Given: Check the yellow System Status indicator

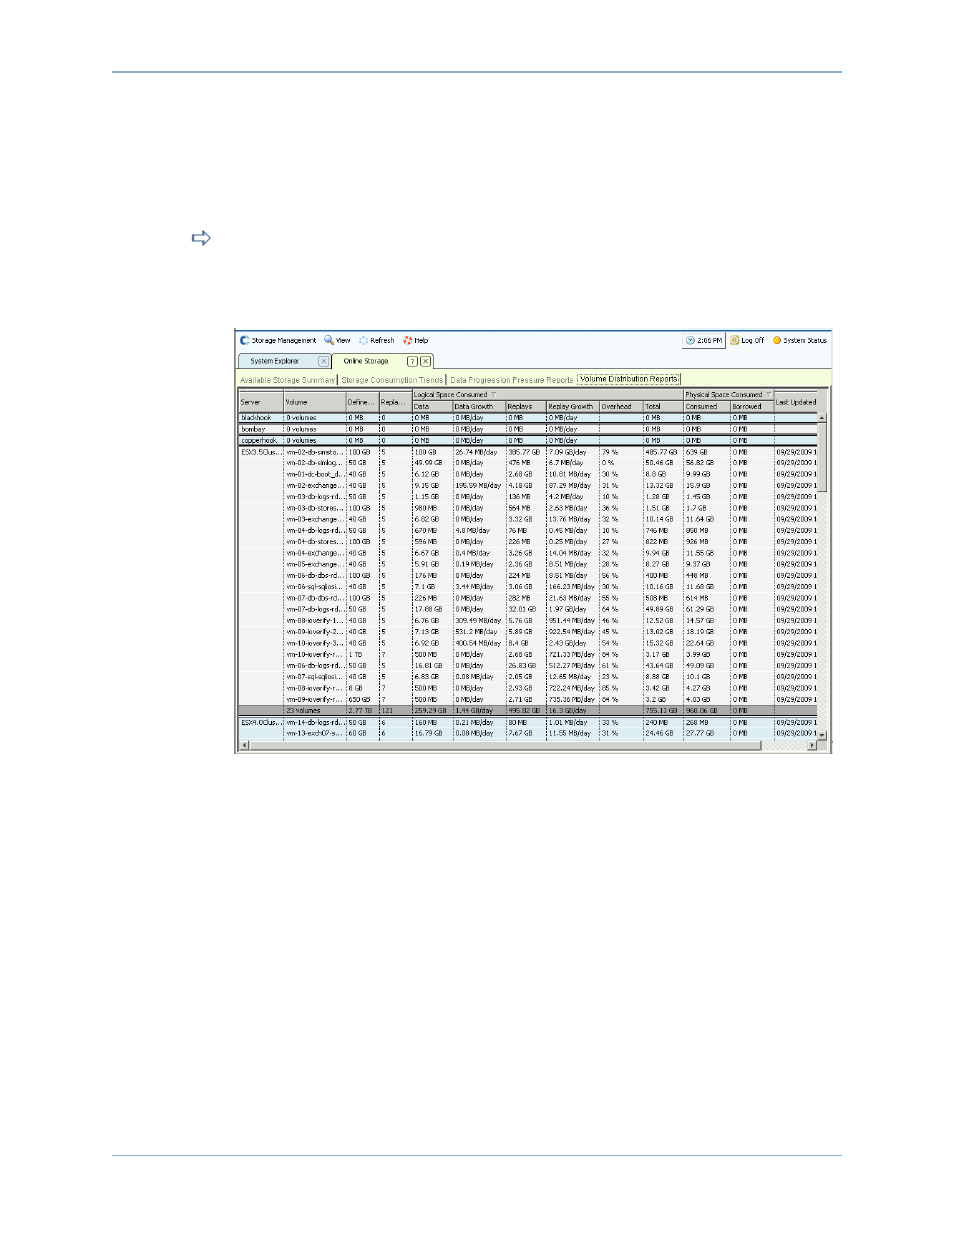Looking at the screenshot, I should [x=777, y=341].
